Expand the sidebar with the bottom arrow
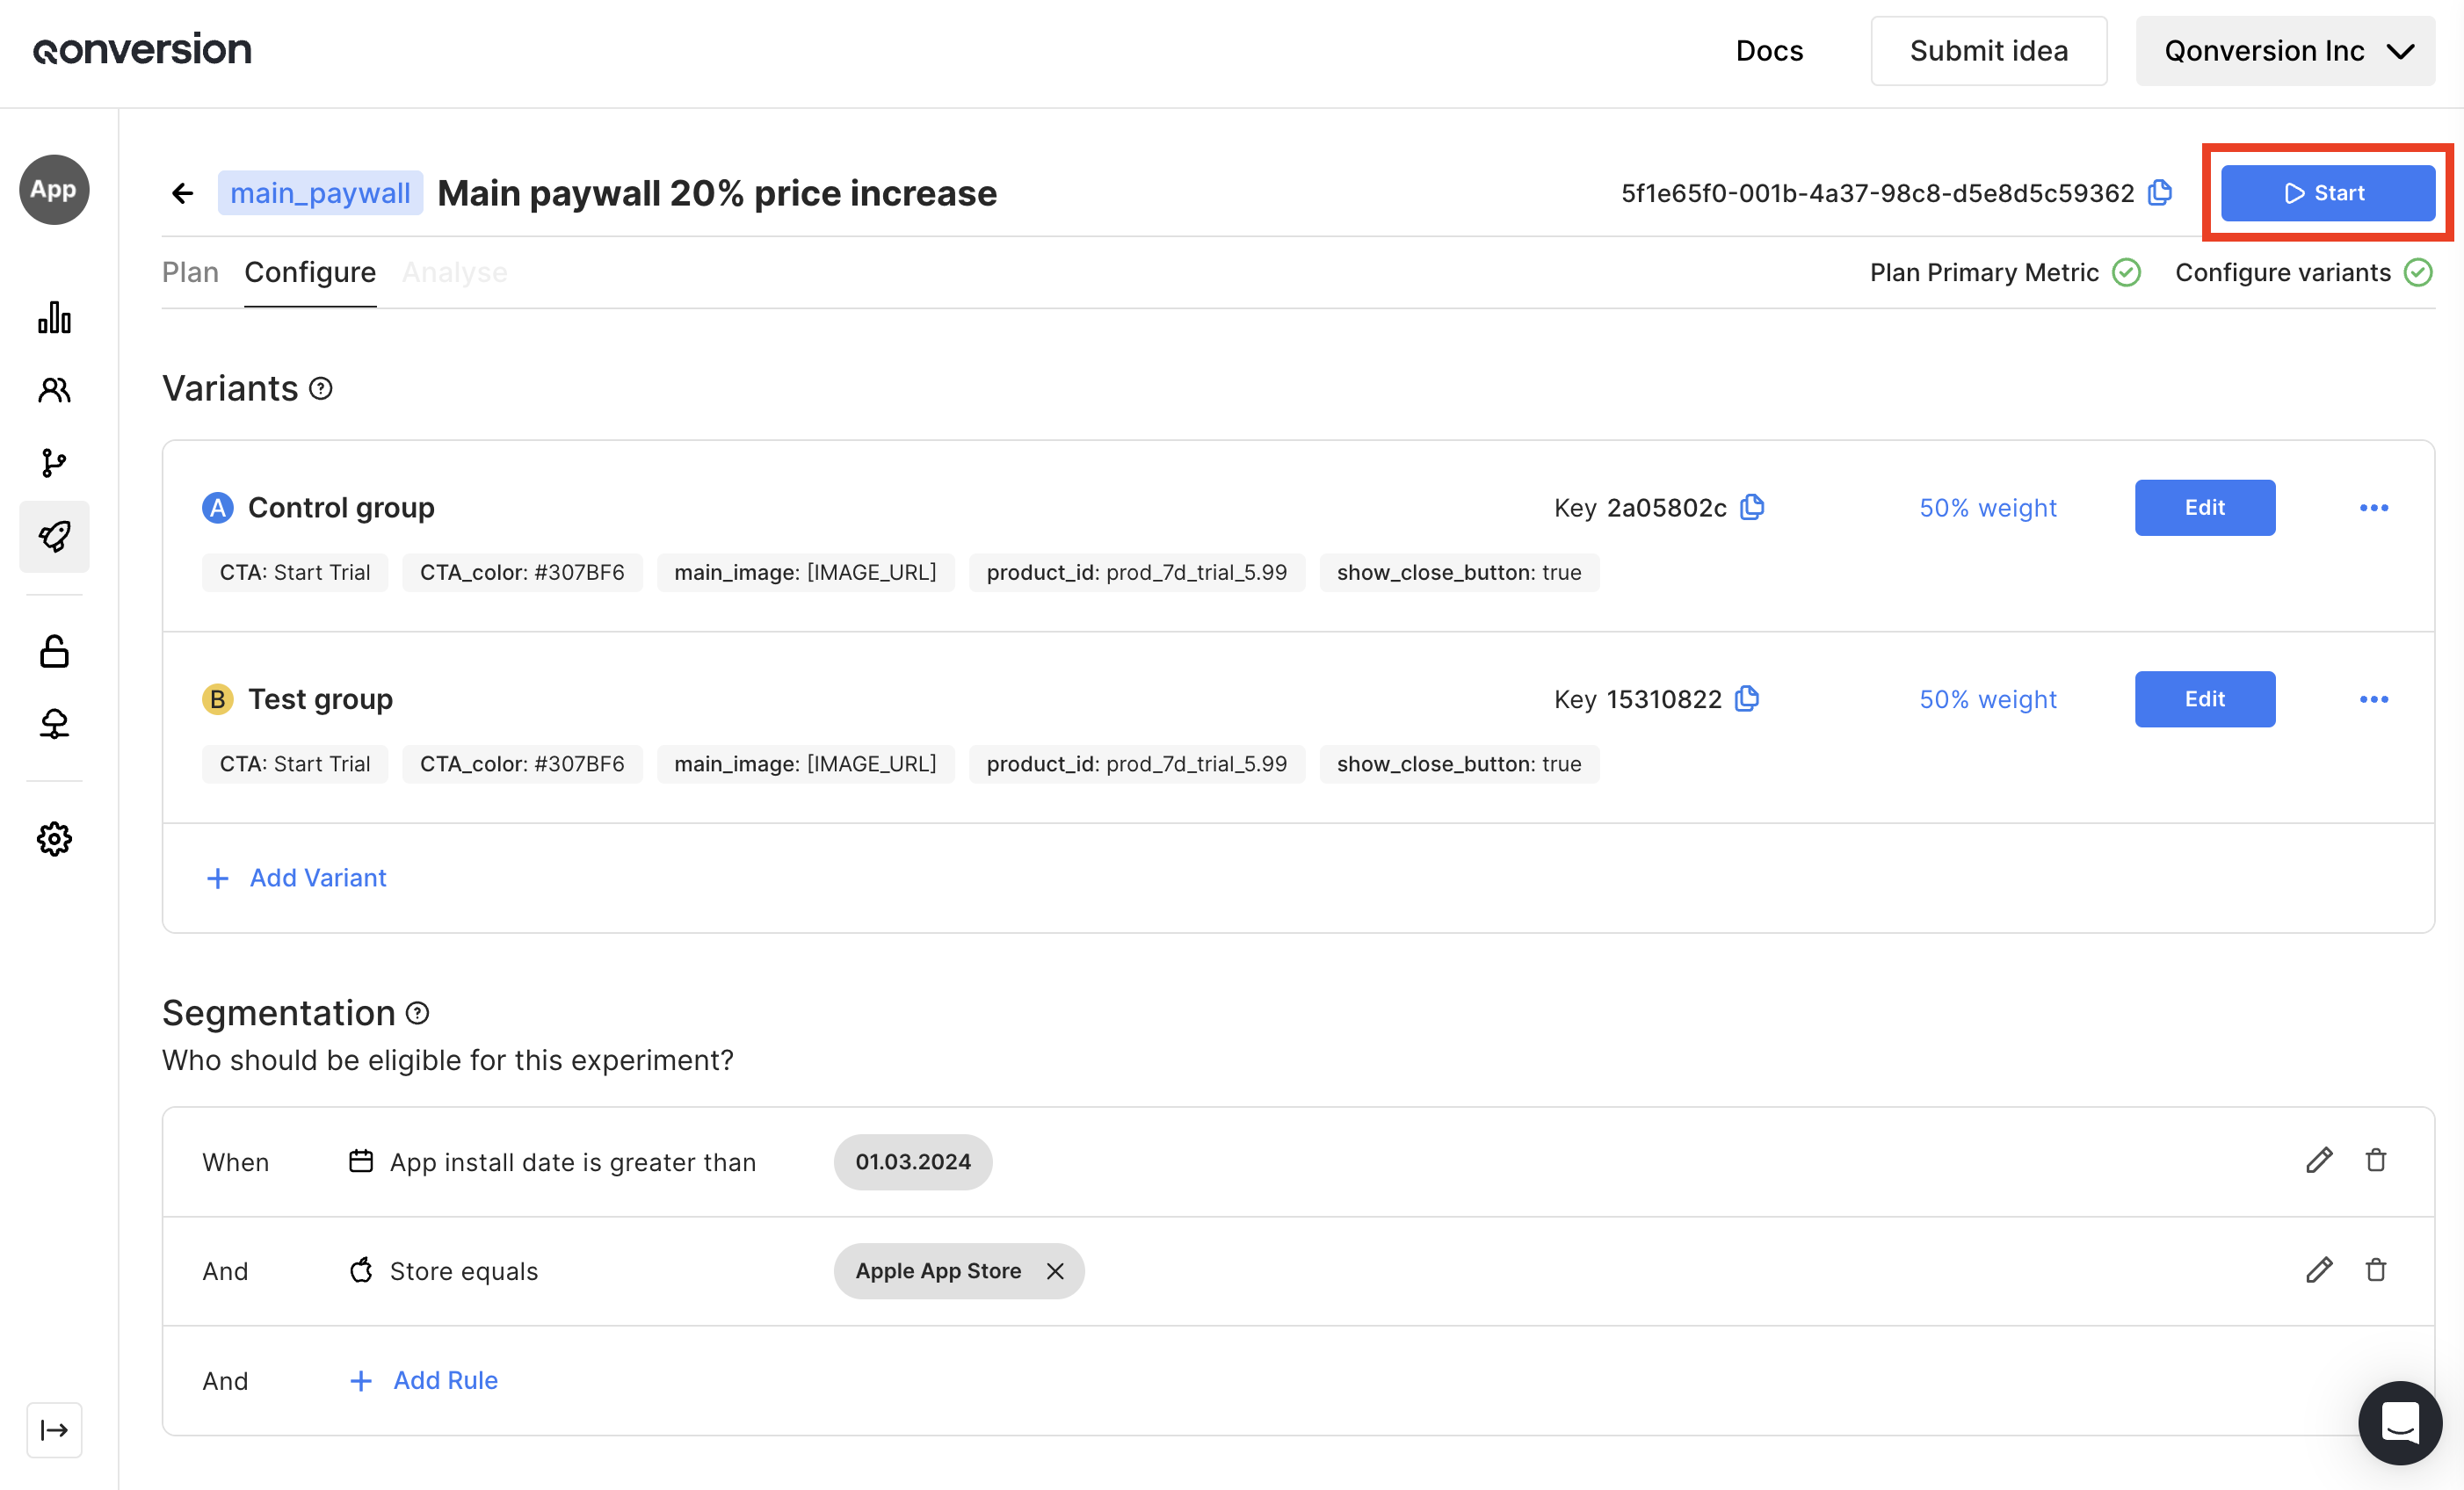2464x1490 pixels. [54, 1430]
